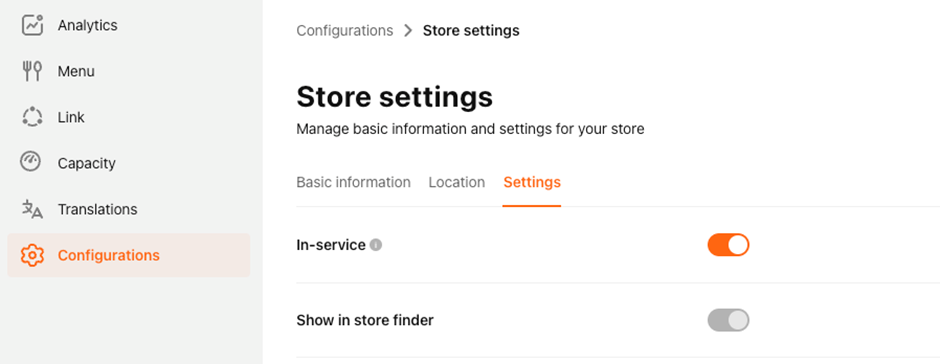Viewport: 940px width, 364px height.
Task: Click the Store settings breadcrumb text
Action: [471, 30]
